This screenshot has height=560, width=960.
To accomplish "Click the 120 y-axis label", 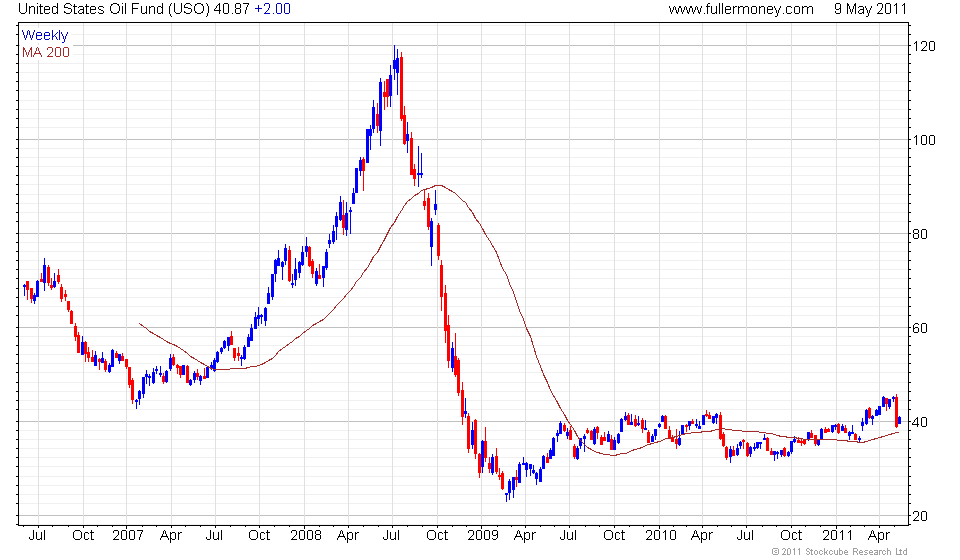I will (x=924, y=47).
